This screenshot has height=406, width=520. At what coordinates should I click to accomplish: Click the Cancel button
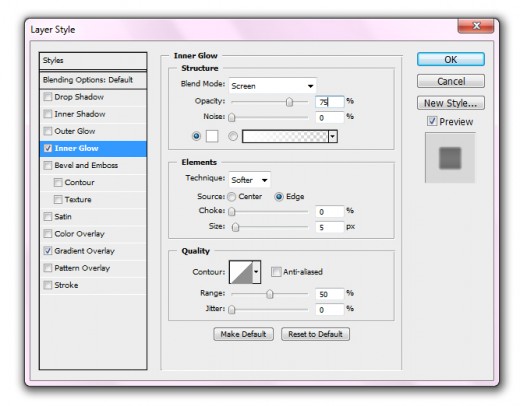451,81
